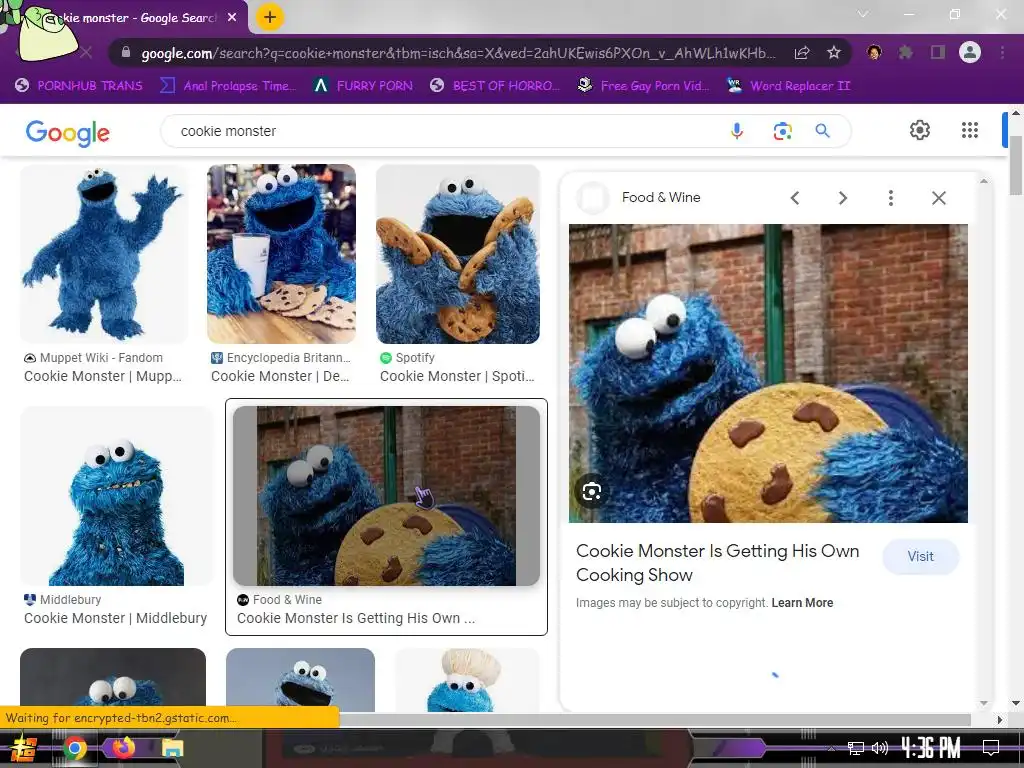This screenshot has width=1024, height=768.
Task: Open the Word Replacer II bookmark
Action: coord(789,86)
